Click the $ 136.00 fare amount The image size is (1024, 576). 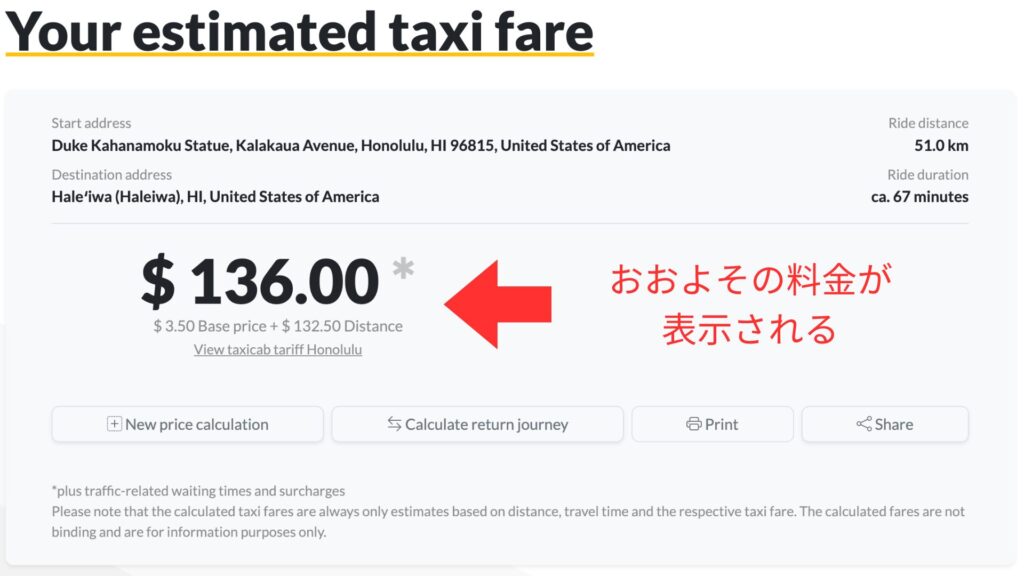point(260,281)
